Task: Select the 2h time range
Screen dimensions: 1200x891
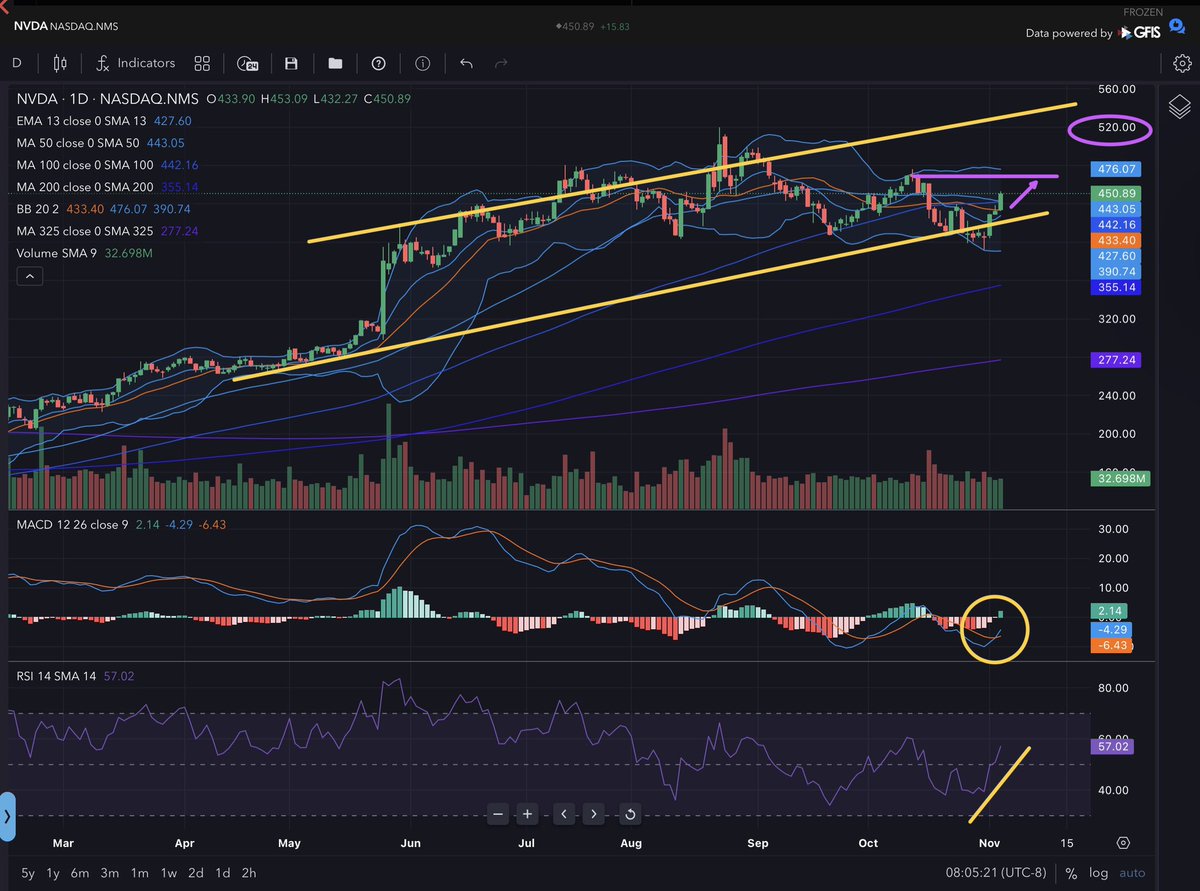Action: (249, 872)
